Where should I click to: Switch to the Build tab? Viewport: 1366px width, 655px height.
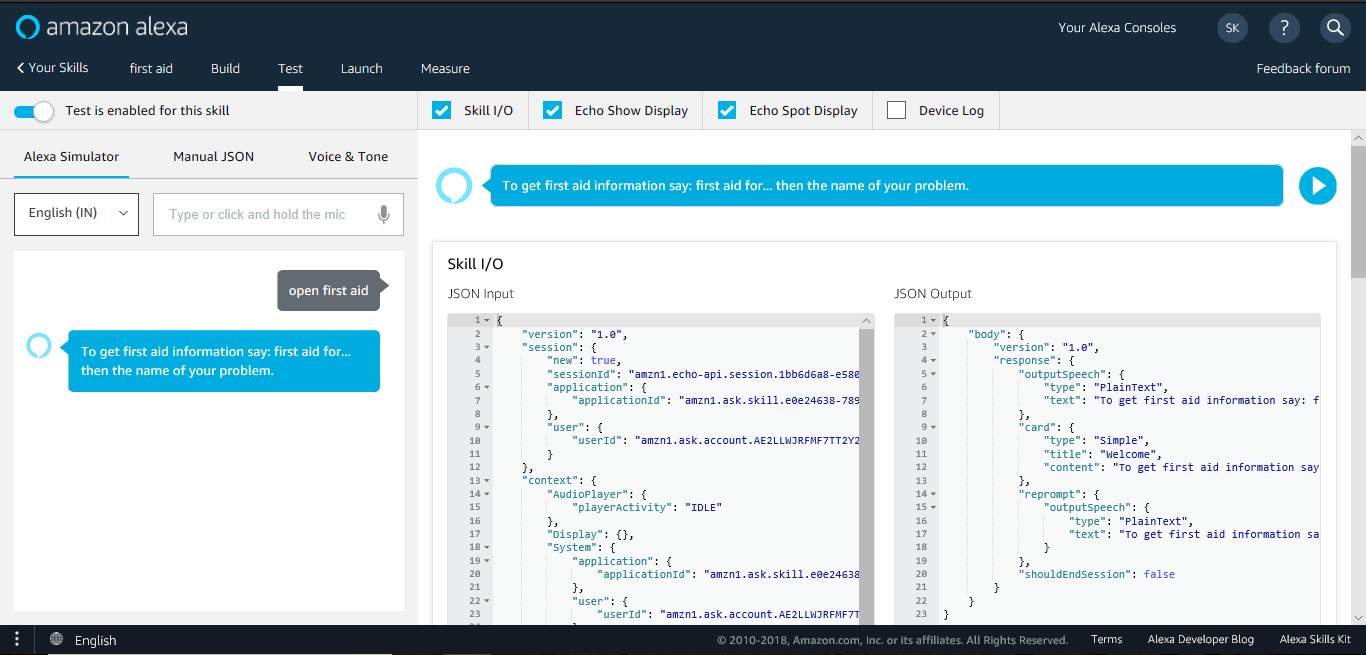click(x=225, y=69)
